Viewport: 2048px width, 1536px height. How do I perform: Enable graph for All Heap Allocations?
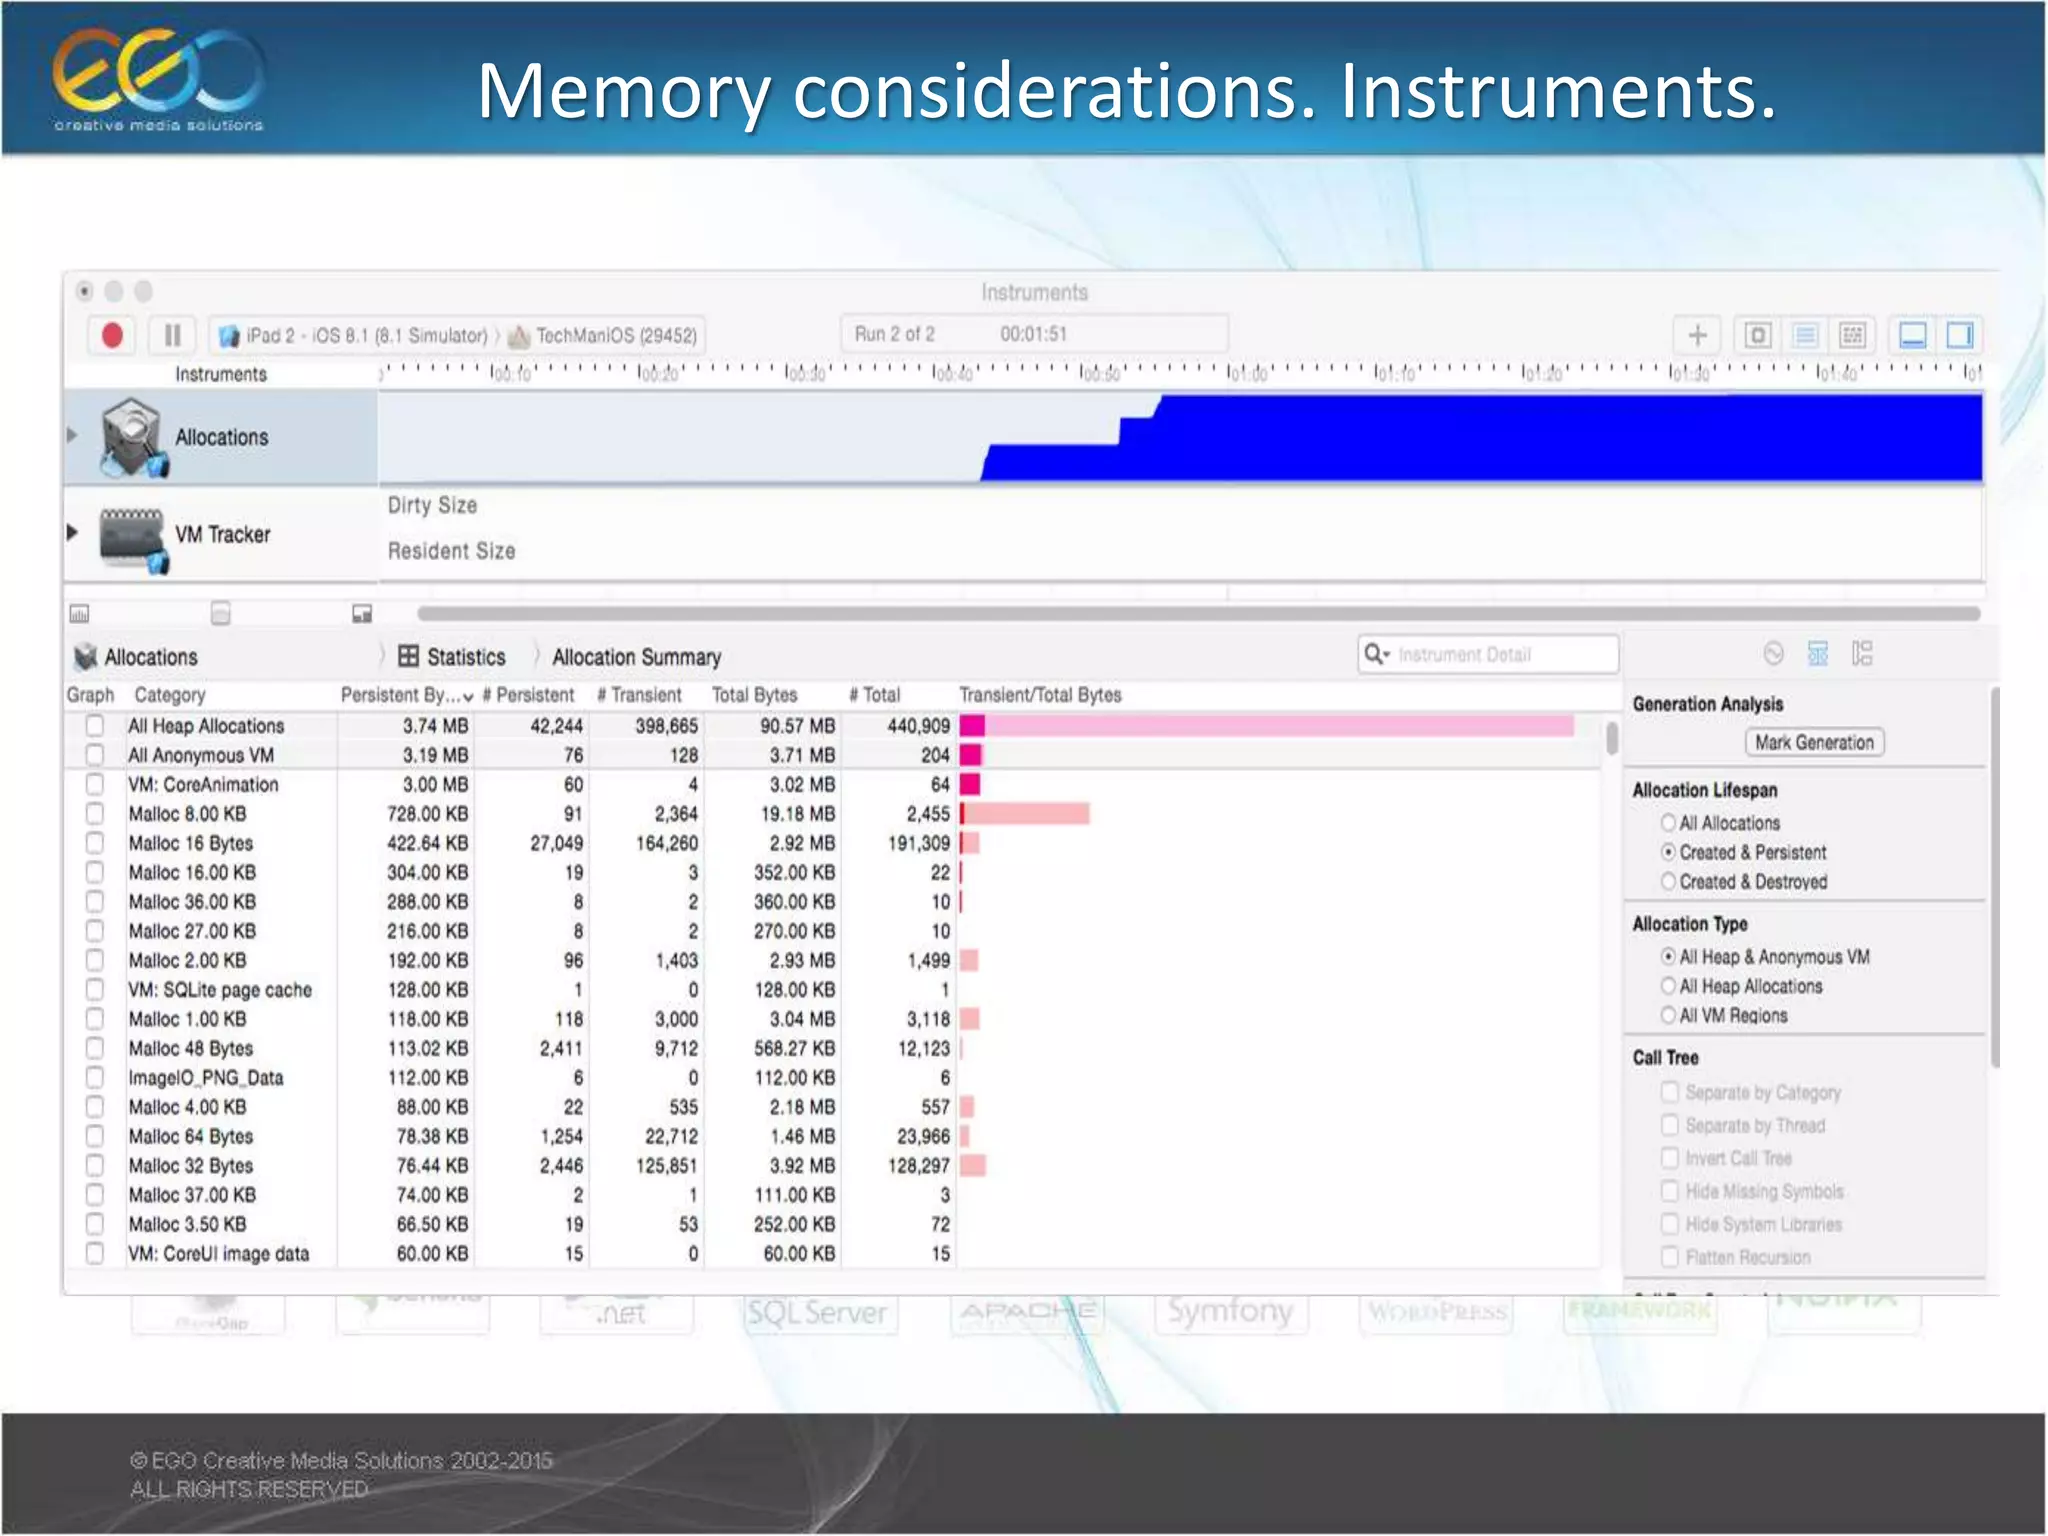click(95, 726)
